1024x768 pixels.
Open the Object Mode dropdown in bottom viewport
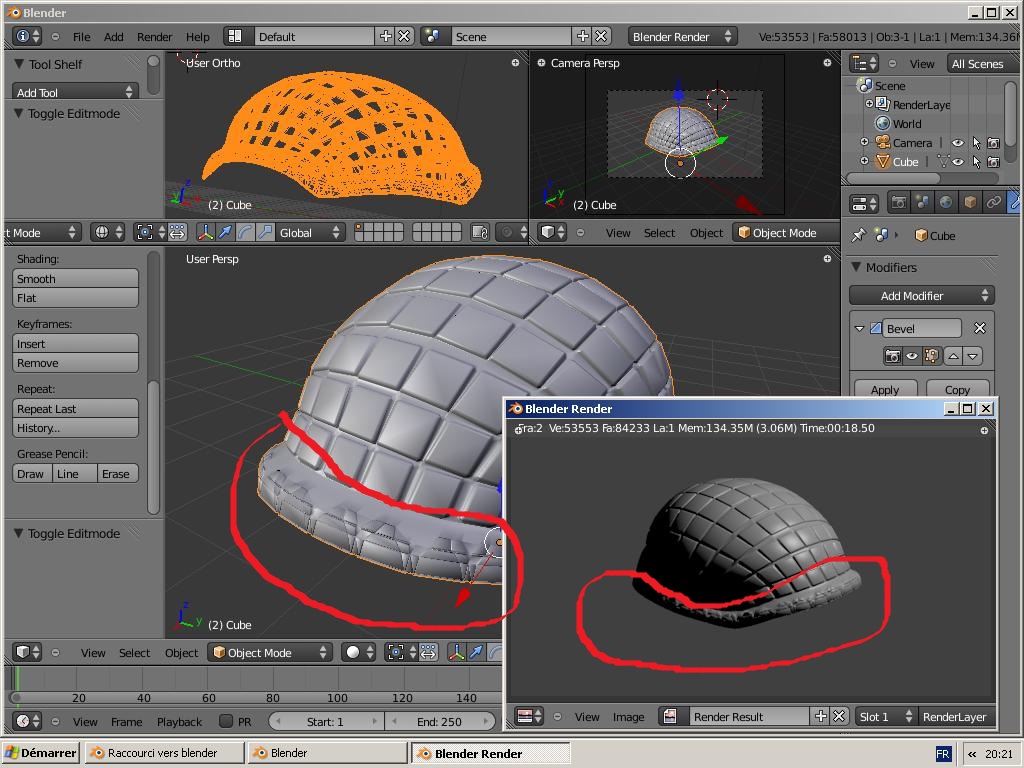[x=270, y=652]
